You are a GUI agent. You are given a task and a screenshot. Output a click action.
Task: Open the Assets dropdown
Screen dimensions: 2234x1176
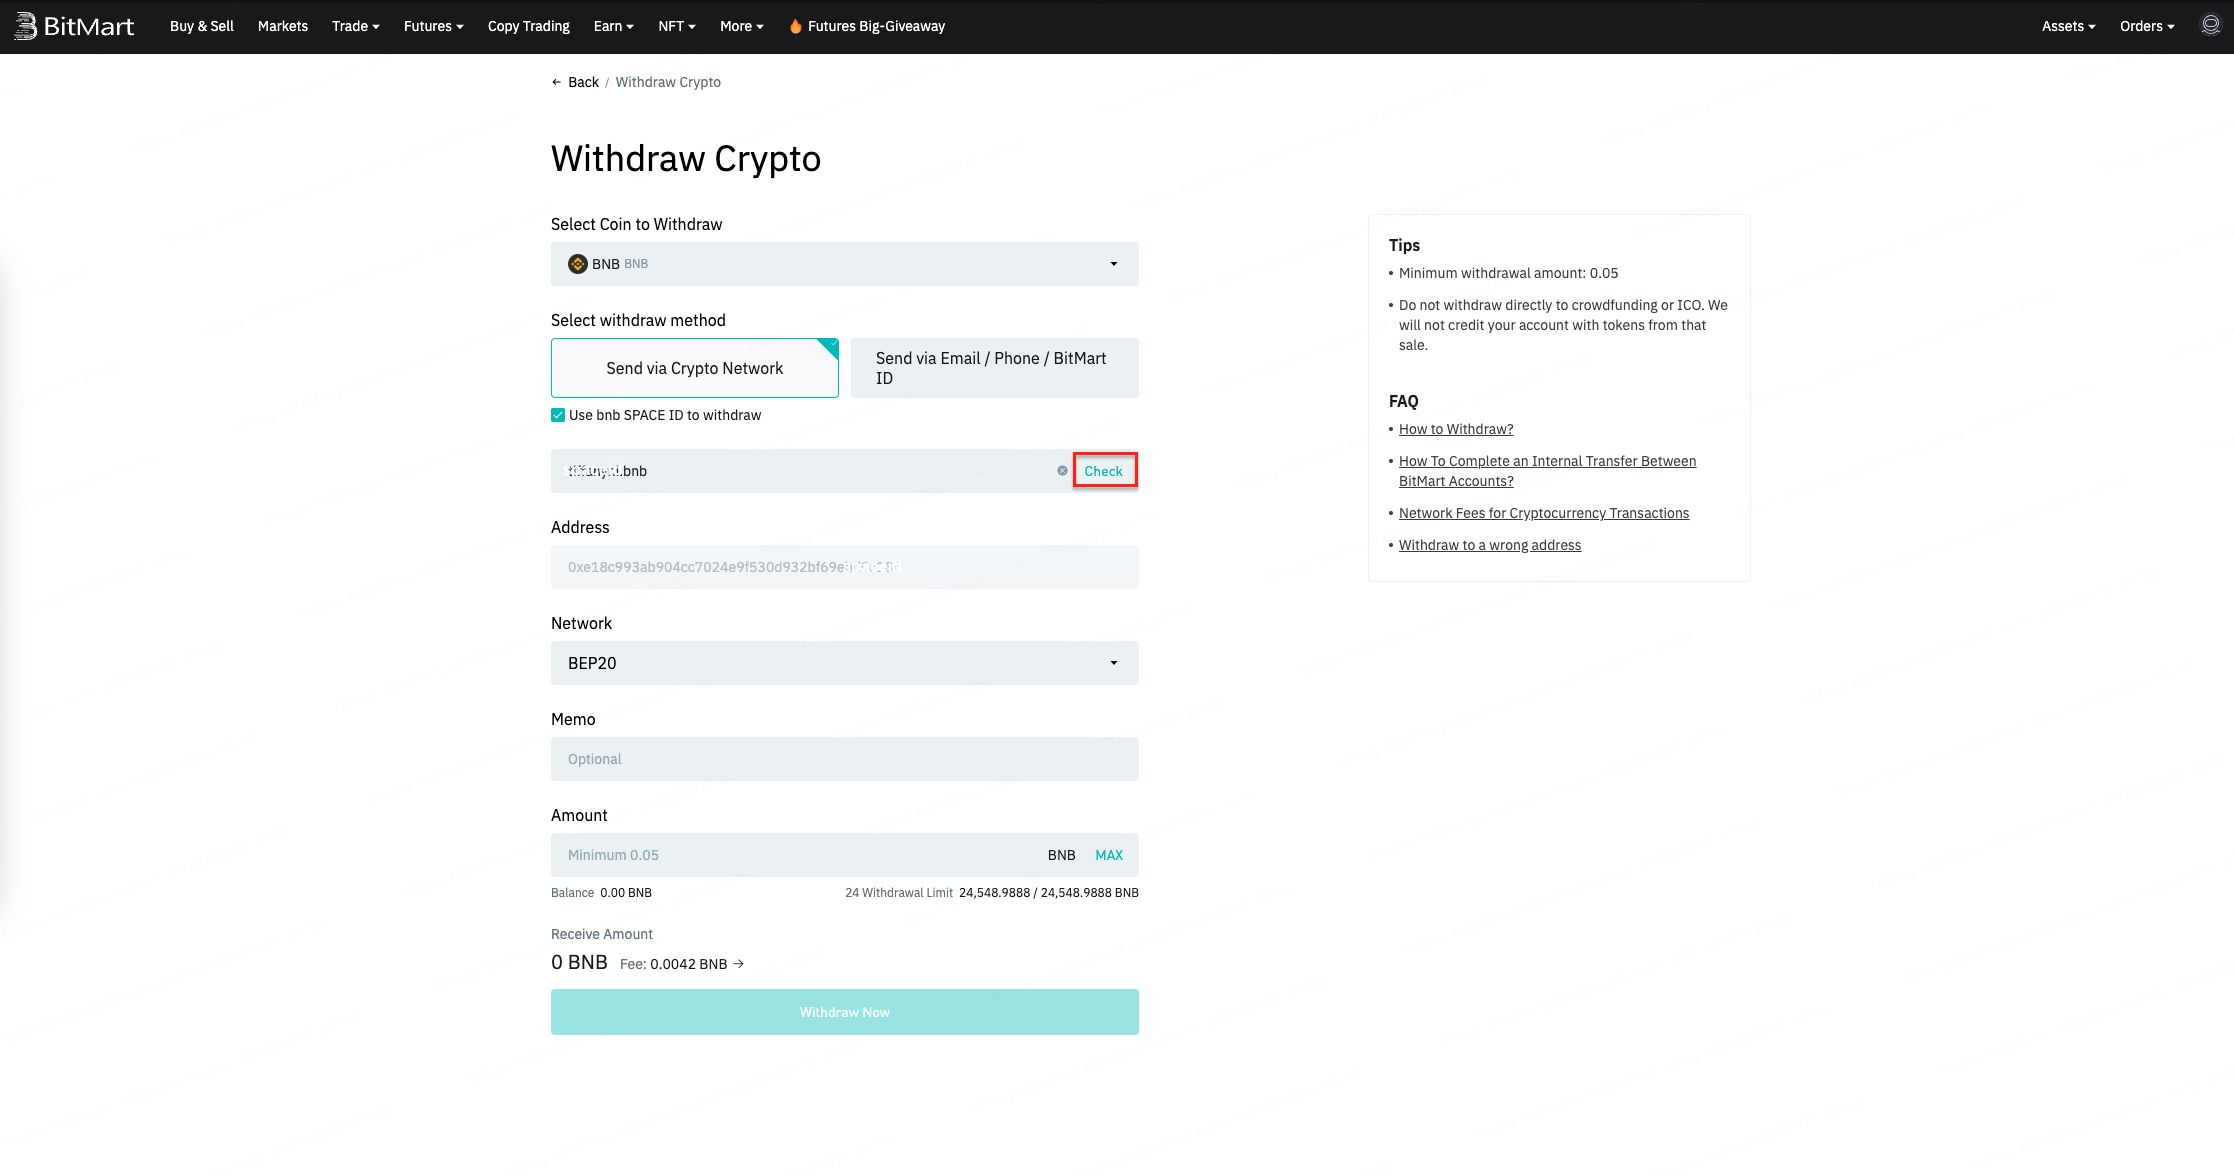2069,26
